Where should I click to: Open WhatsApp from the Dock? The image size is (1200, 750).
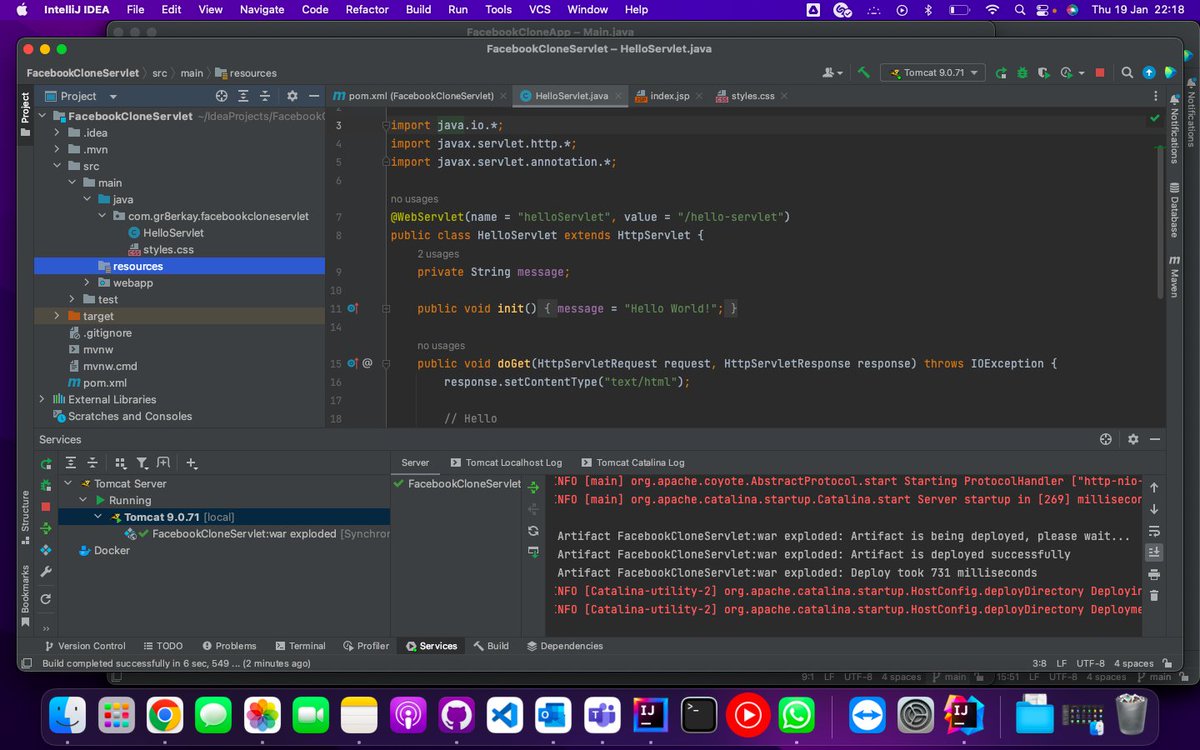point(797,714)
